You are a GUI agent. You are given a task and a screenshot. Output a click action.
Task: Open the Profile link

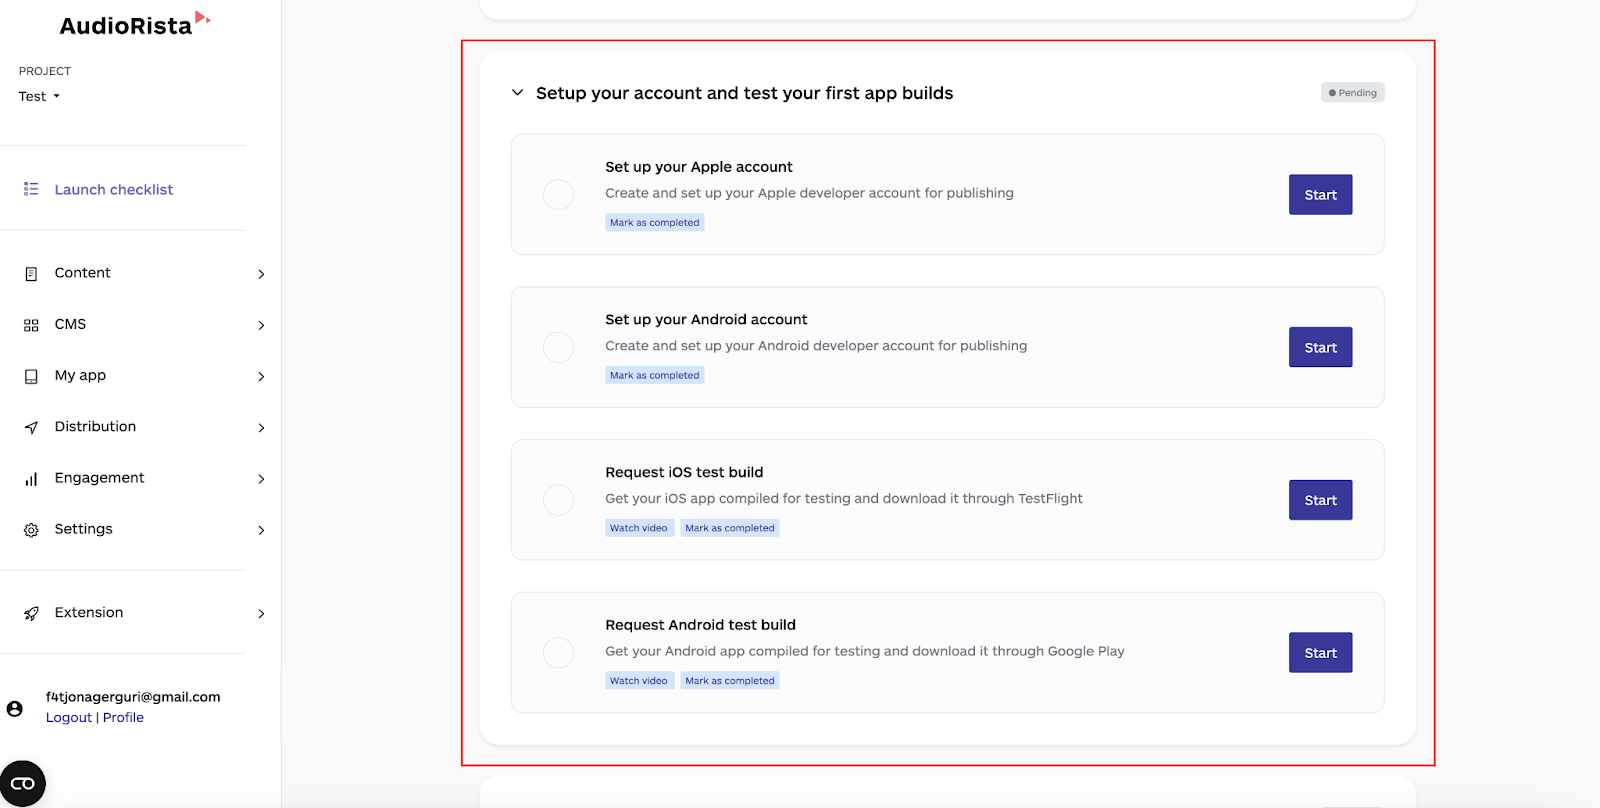coord(123,717)
